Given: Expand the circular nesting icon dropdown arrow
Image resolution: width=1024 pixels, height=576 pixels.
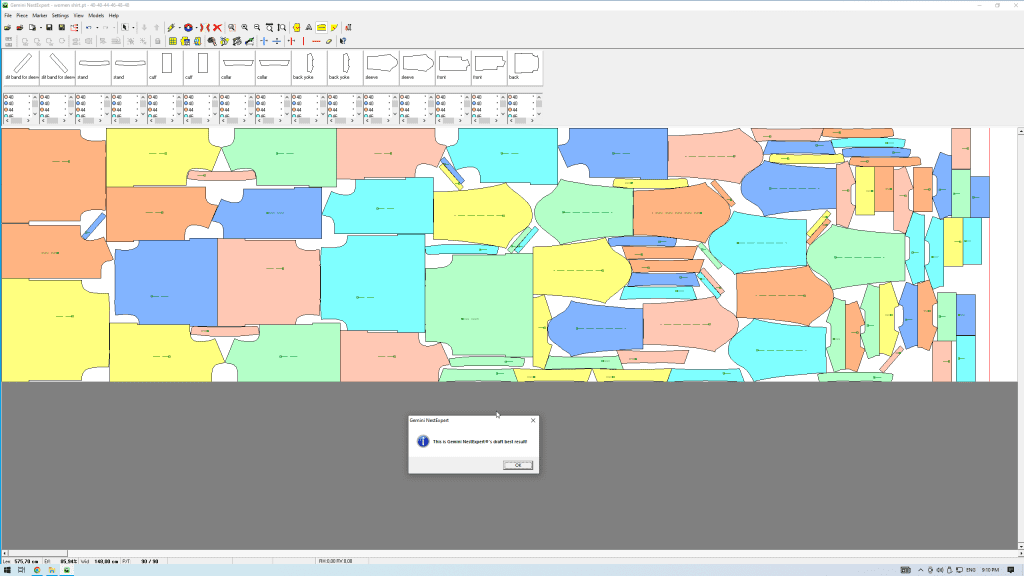Looking at the screenshot, I should click(197, 27).
